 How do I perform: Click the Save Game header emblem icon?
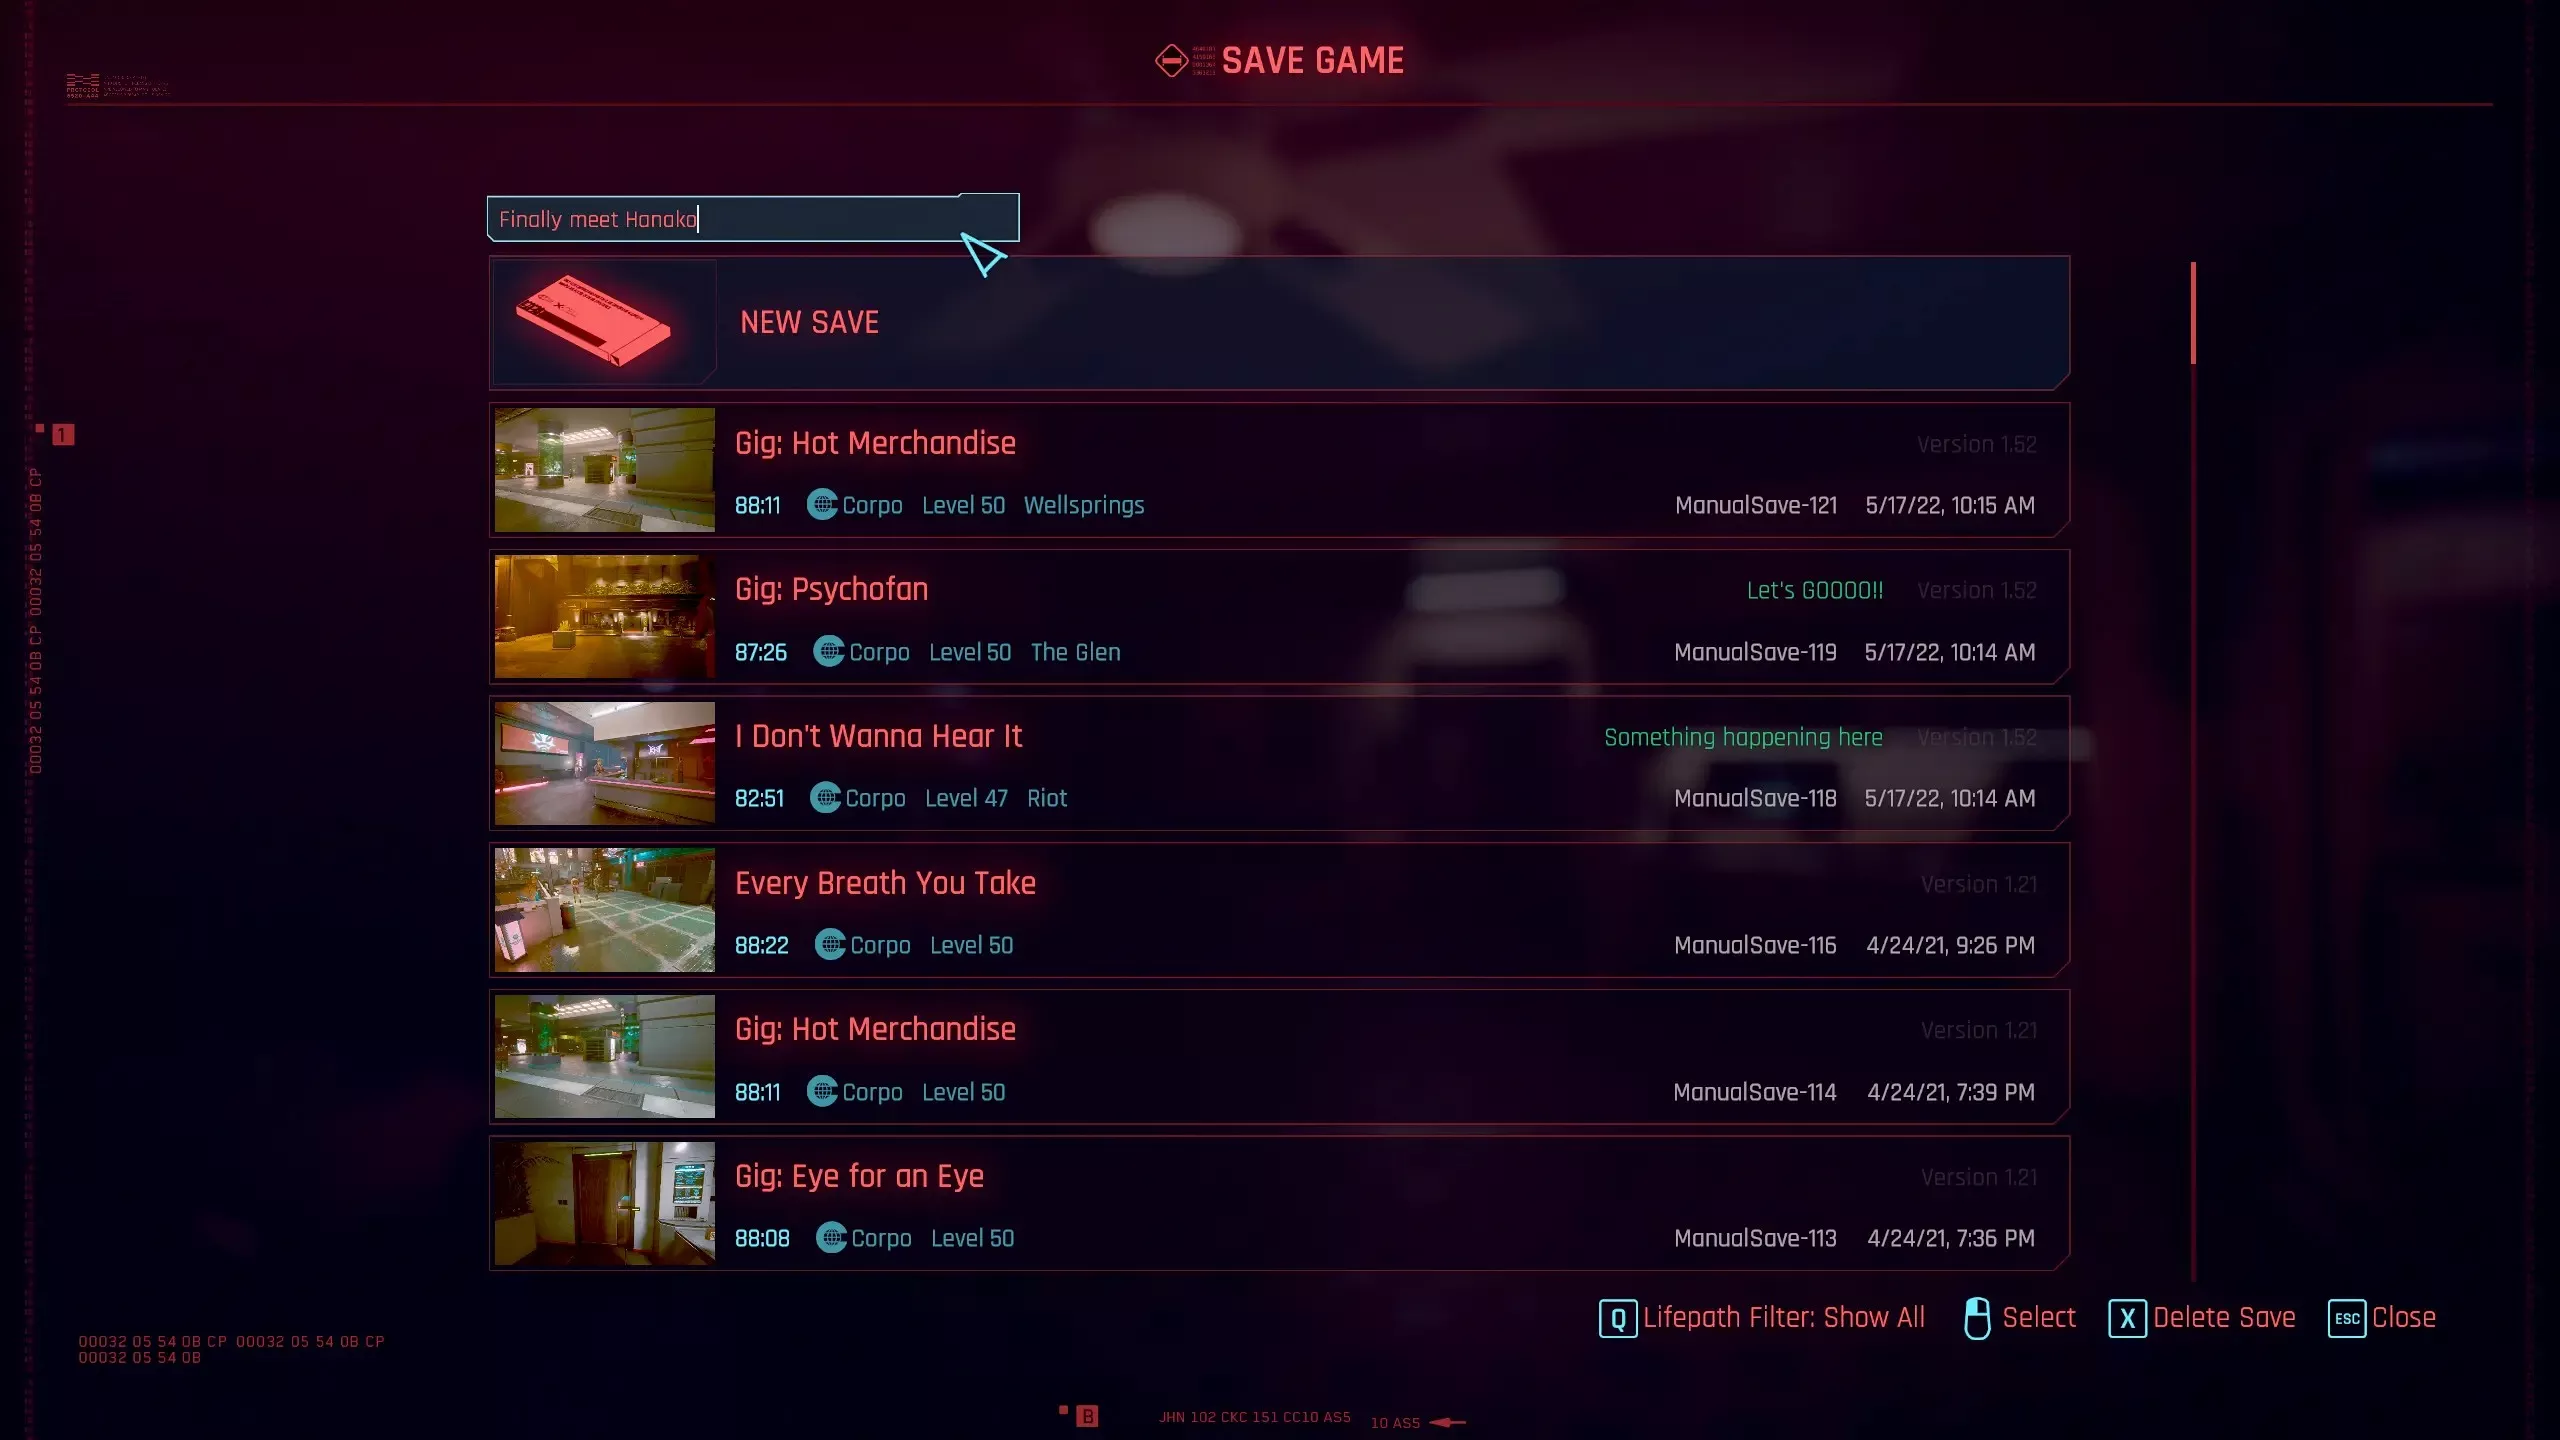pyautogui.click(x=1171, y=60)
